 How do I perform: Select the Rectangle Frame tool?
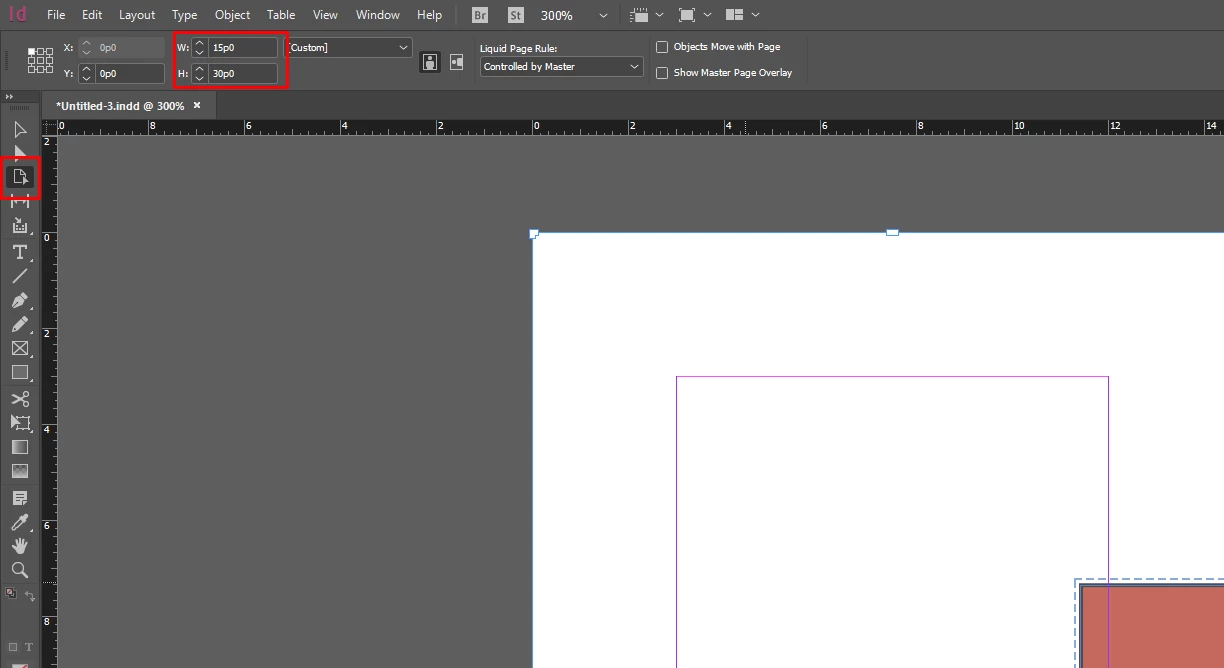(20, 348)
